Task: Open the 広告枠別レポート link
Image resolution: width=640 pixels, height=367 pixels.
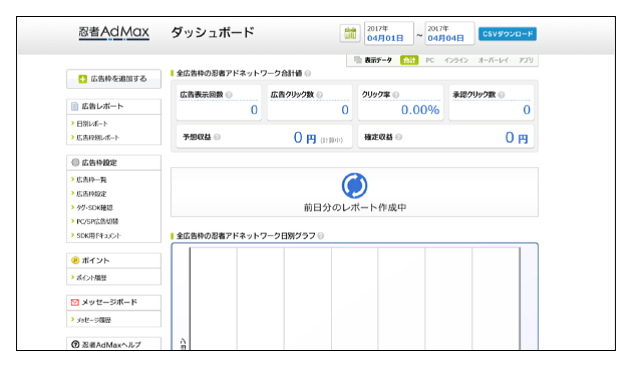Action: [x=98, y=138]
